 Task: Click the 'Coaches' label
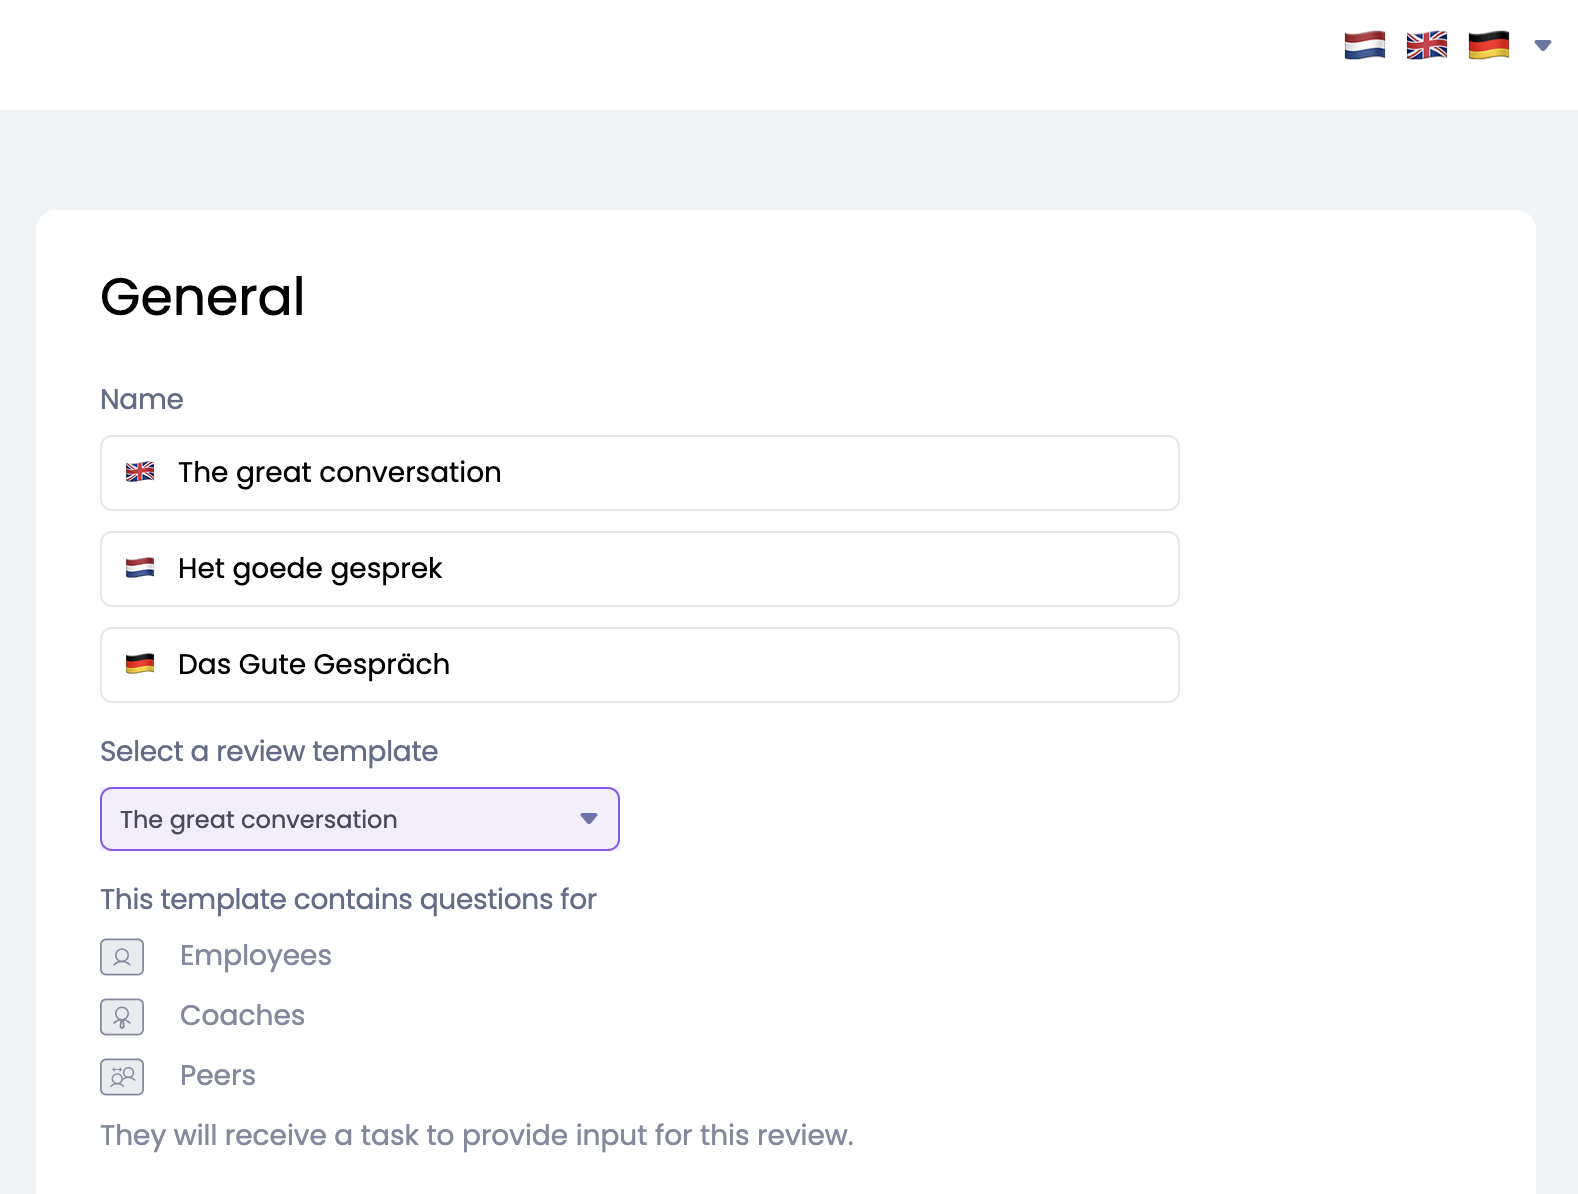click(x=242, y=1016)
